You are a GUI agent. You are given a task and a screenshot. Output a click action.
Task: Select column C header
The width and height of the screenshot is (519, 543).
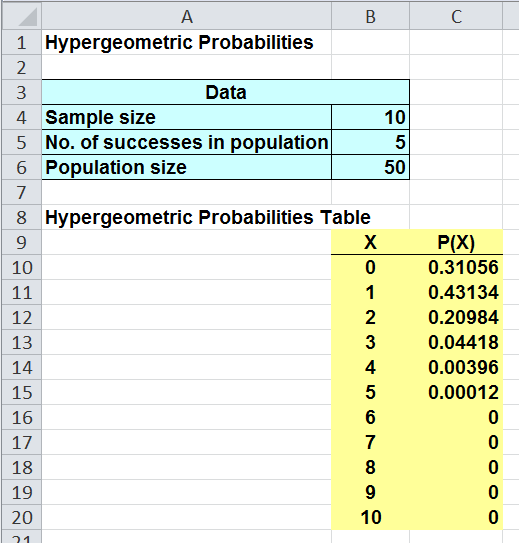[456, 16]
